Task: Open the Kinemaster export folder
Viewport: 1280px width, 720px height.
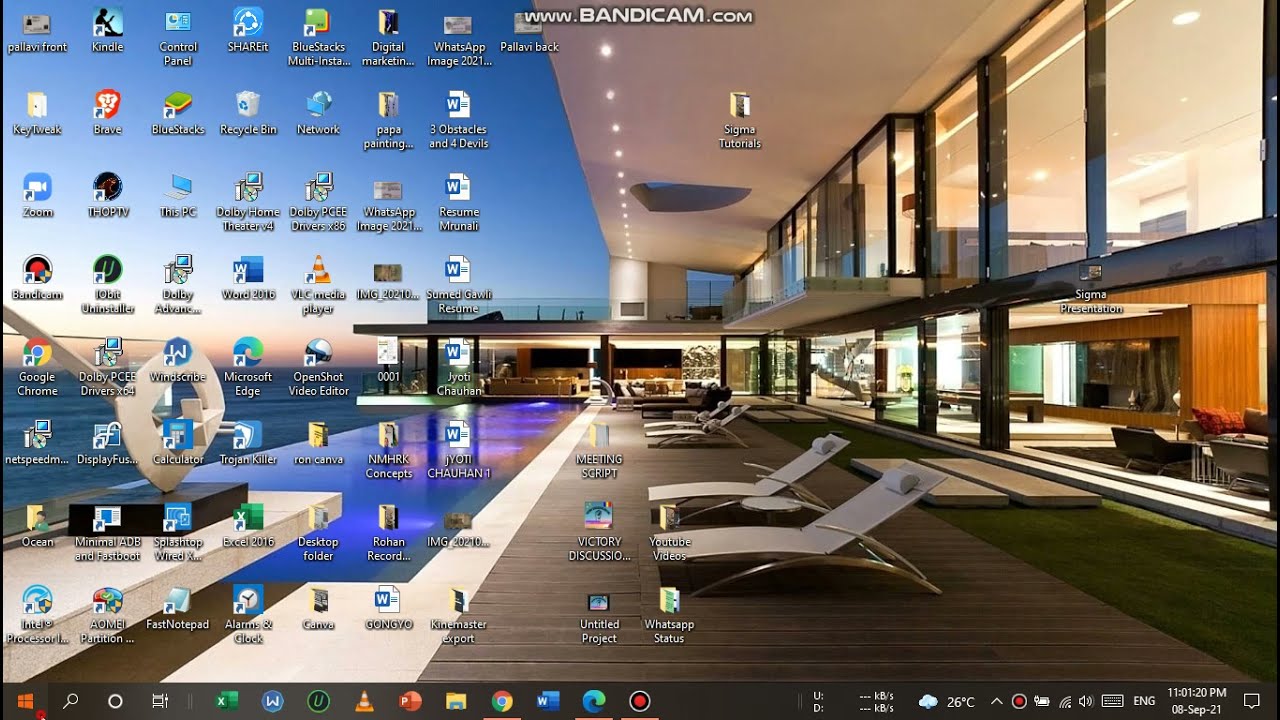Action: click(458, 615)
